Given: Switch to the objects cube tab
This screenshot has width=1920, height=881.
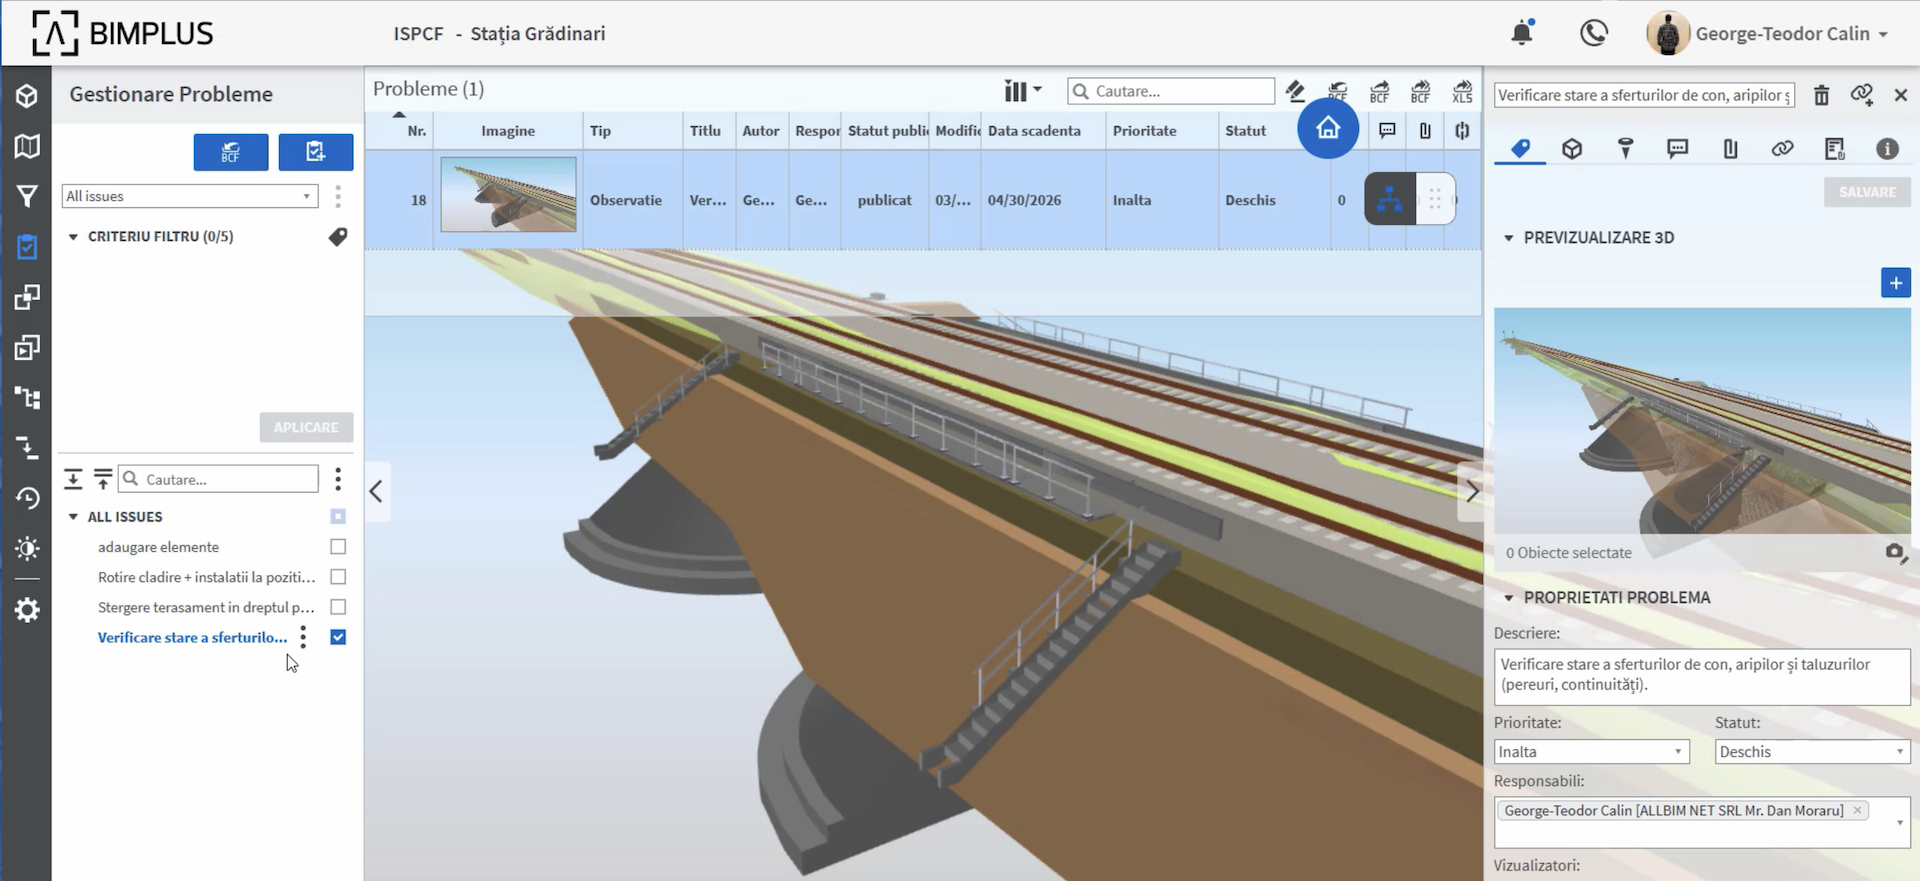Looking at the screenshot, I should (1572, 149).
